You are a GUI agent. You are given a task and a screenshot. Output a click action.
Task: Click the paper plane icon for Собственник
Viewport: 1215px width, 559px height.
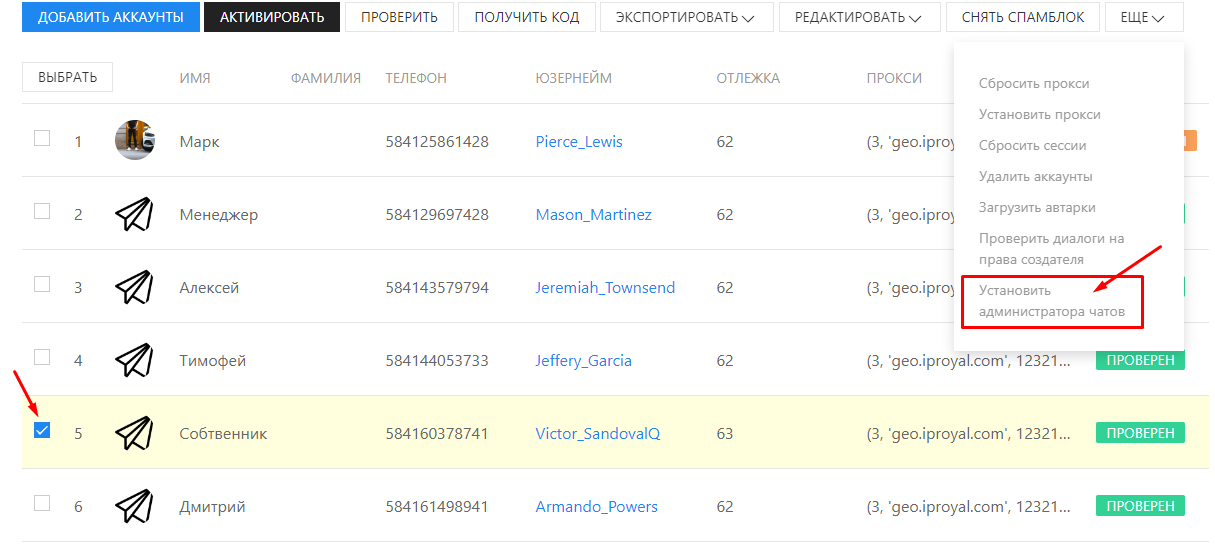point(134,433)
